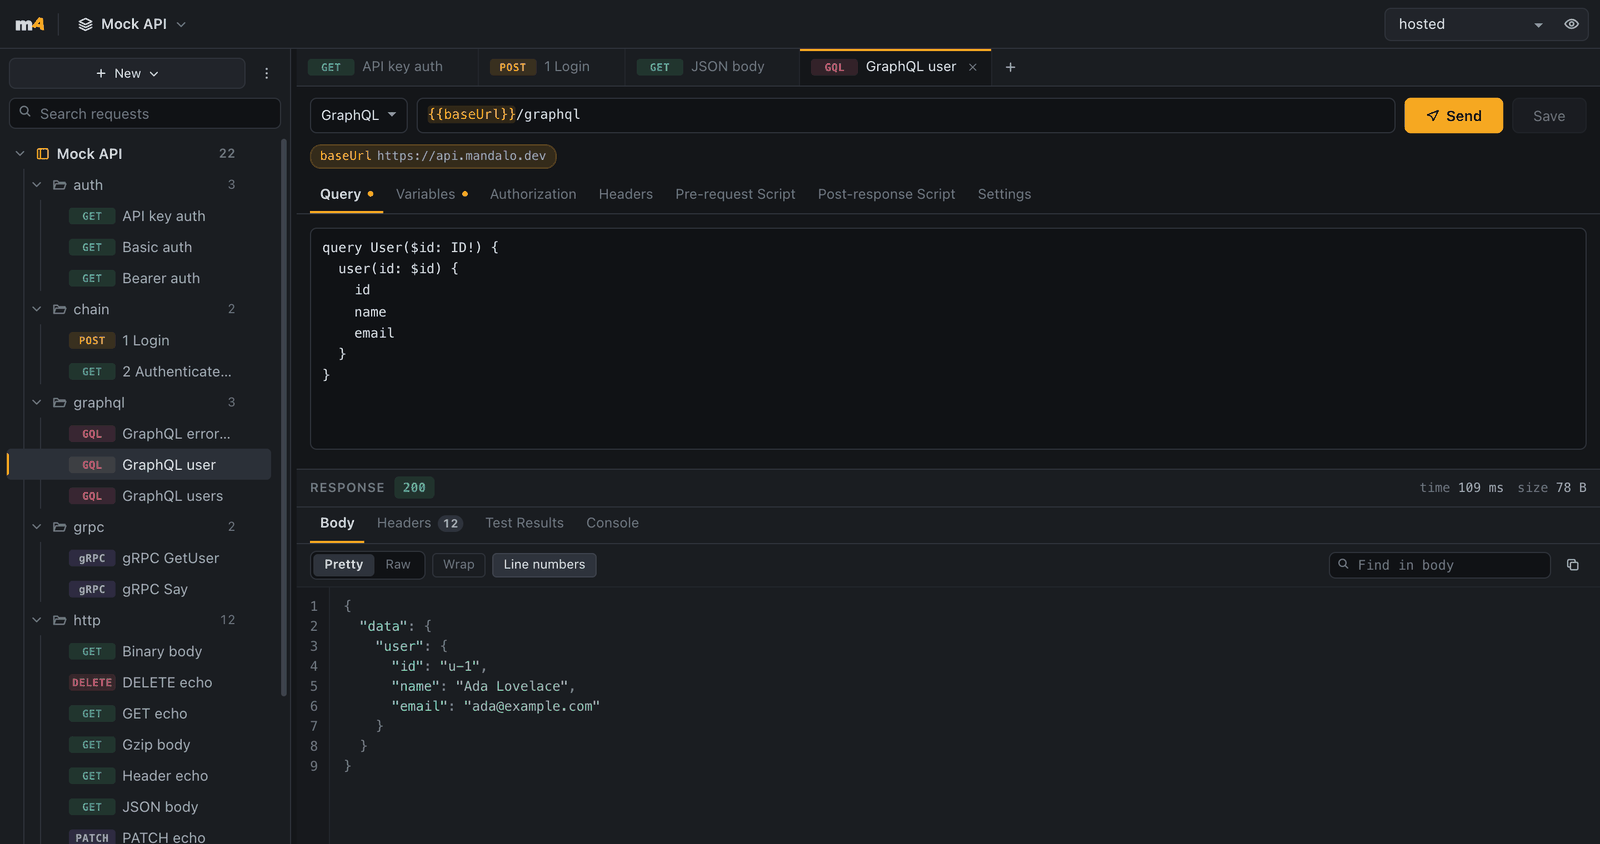Collapse the Mock API collection
Screen dimensions: 1600x844
(20, 153)
